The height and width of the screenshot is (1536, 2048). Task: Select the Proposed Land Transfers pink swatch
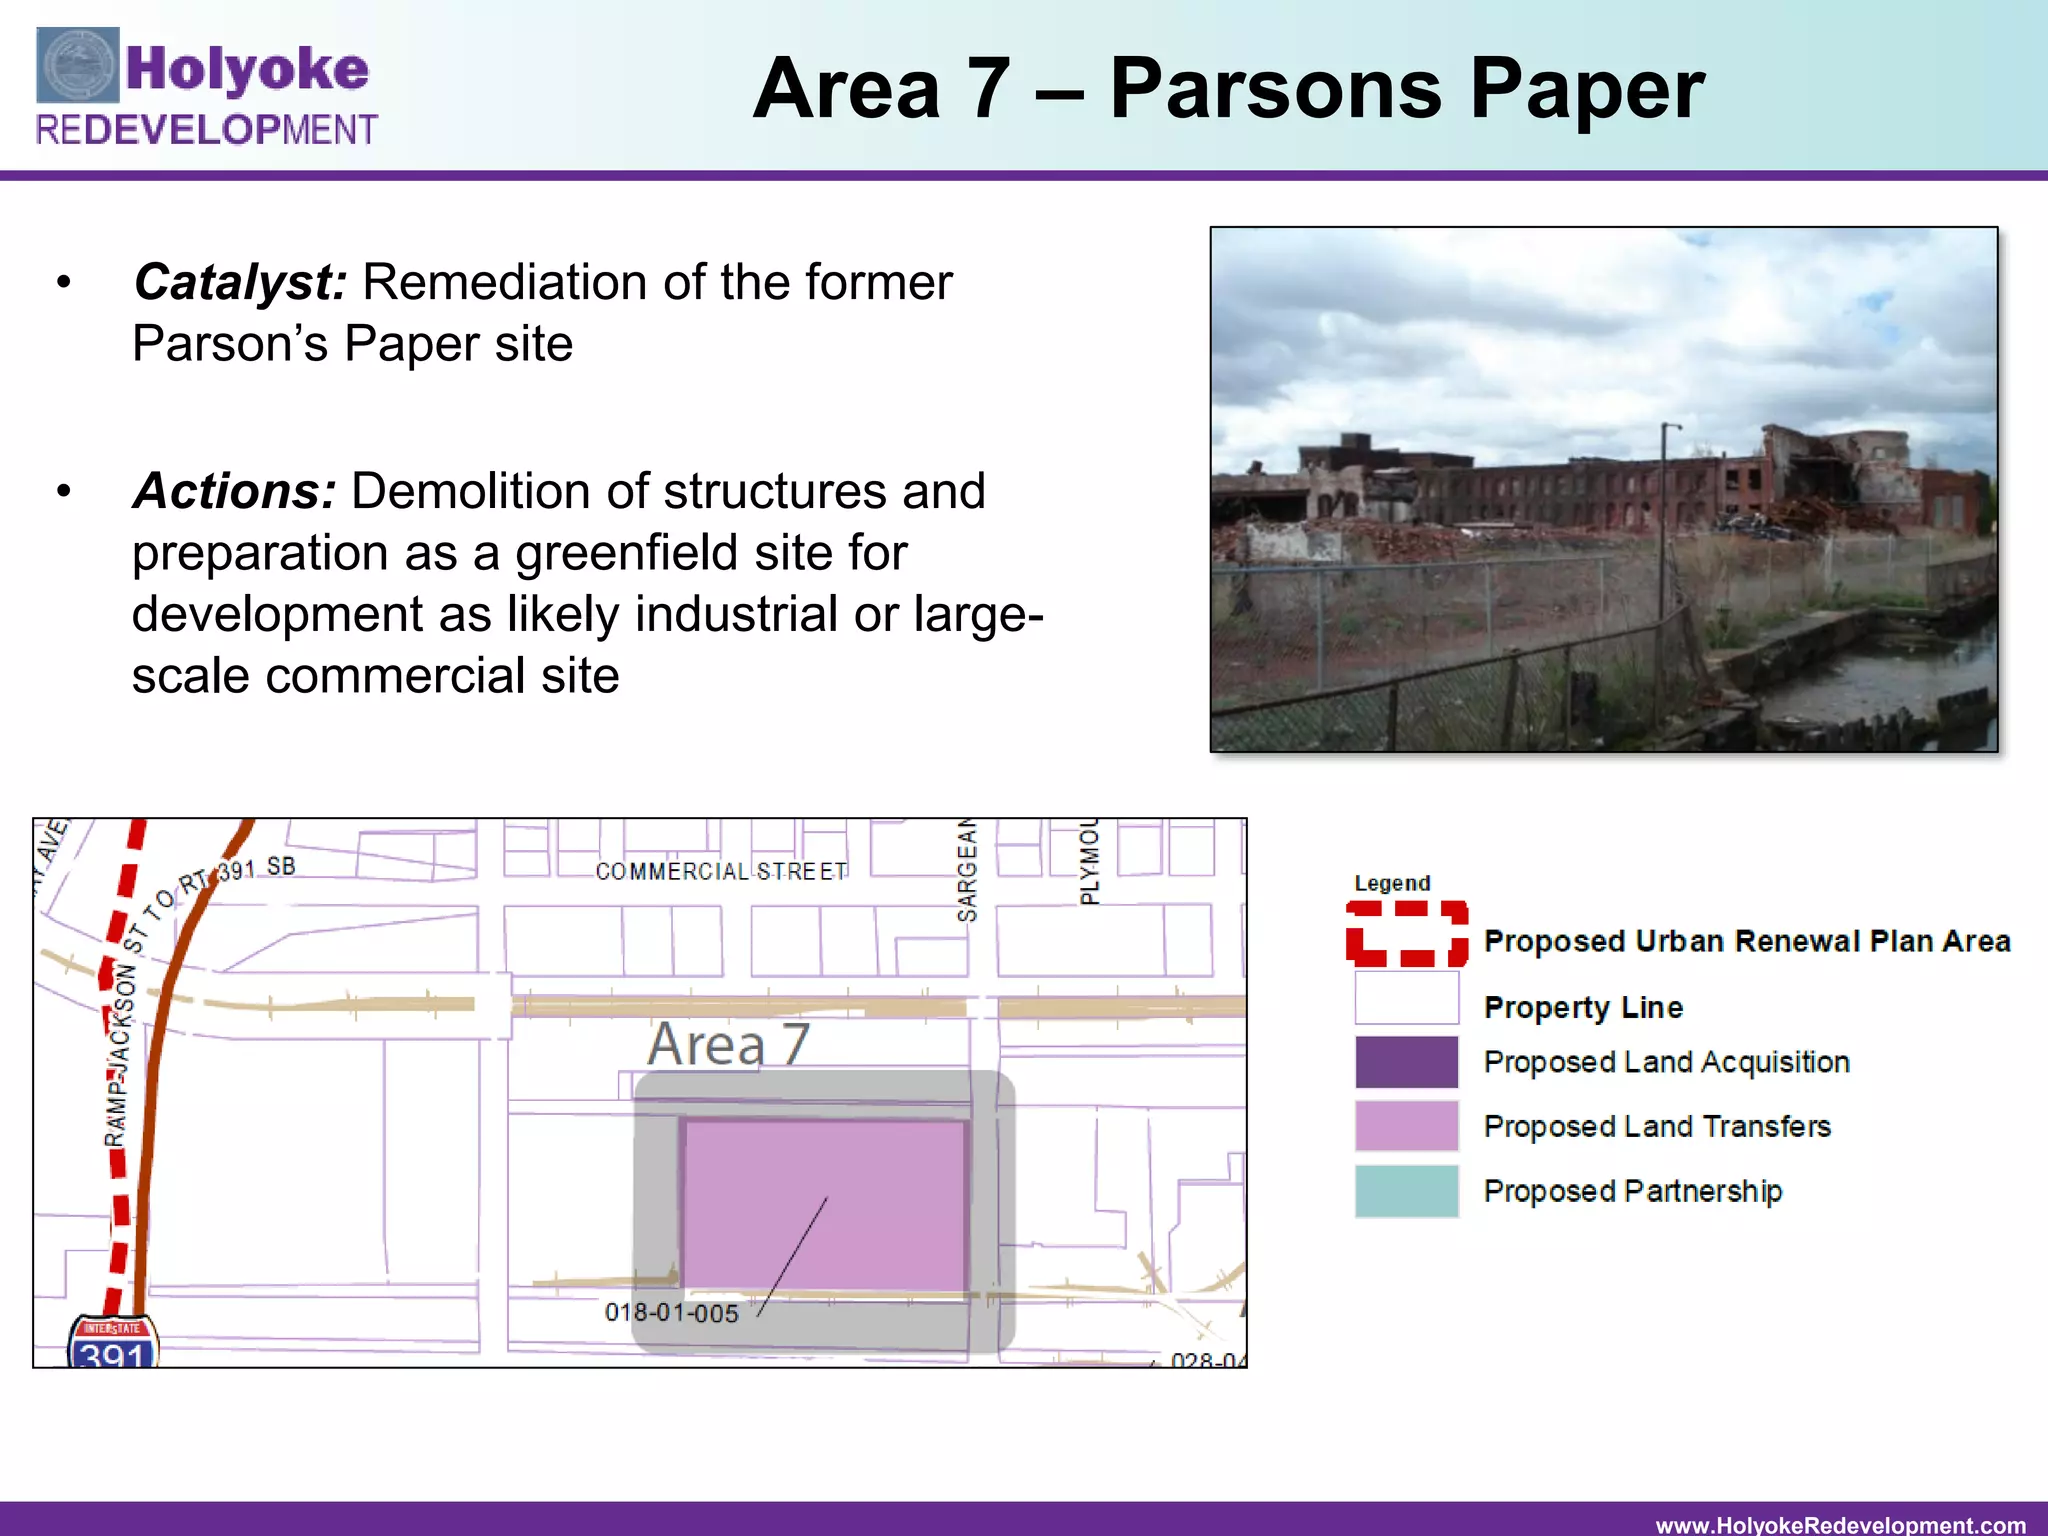pyautogui.click(x=1407, y=1126)
